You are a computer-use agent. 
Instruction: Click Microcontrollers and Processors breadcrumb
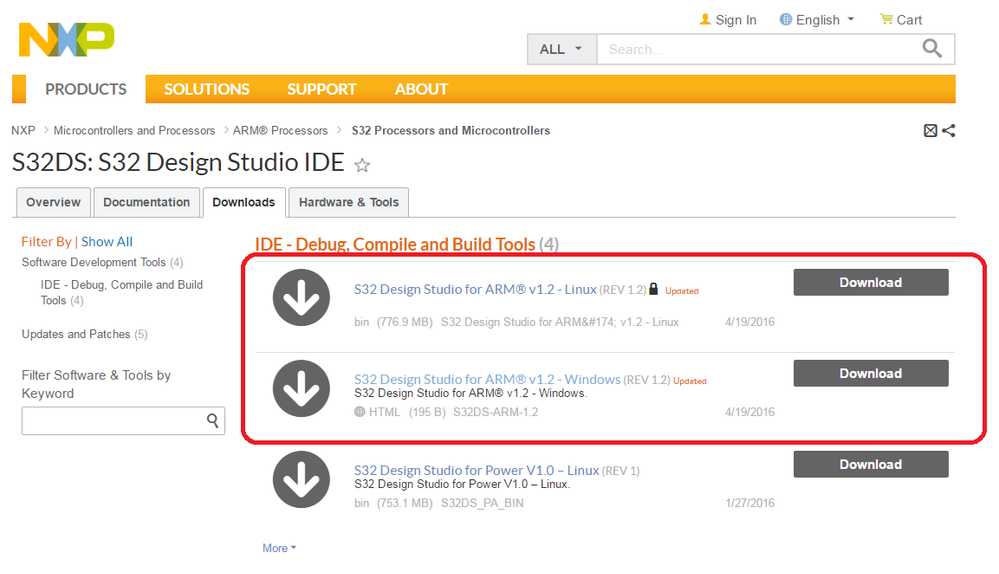pos(134,130)
